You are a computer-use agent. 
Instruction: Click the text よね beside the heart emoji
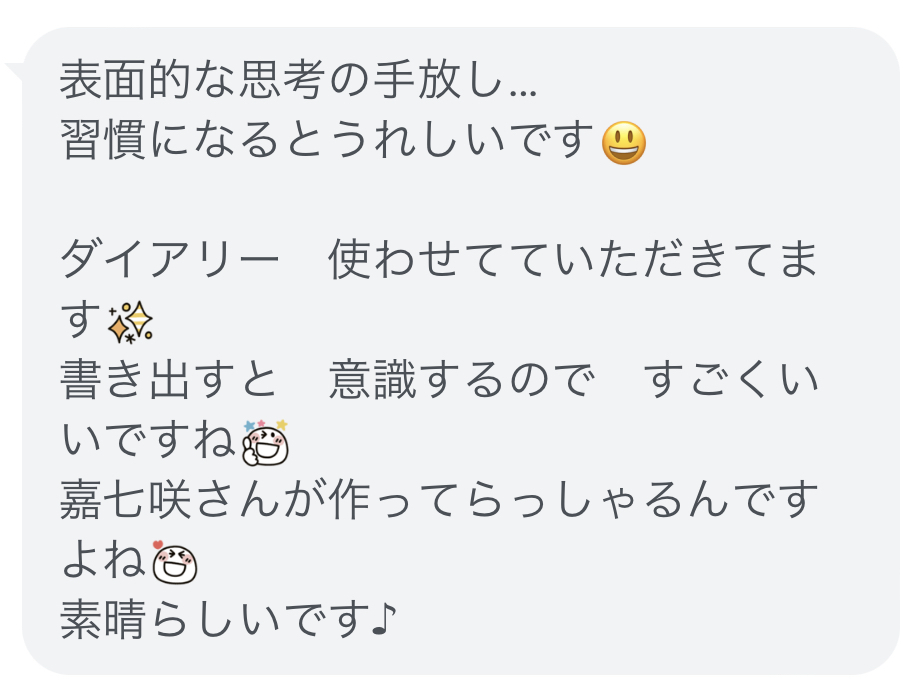point(103,561)
